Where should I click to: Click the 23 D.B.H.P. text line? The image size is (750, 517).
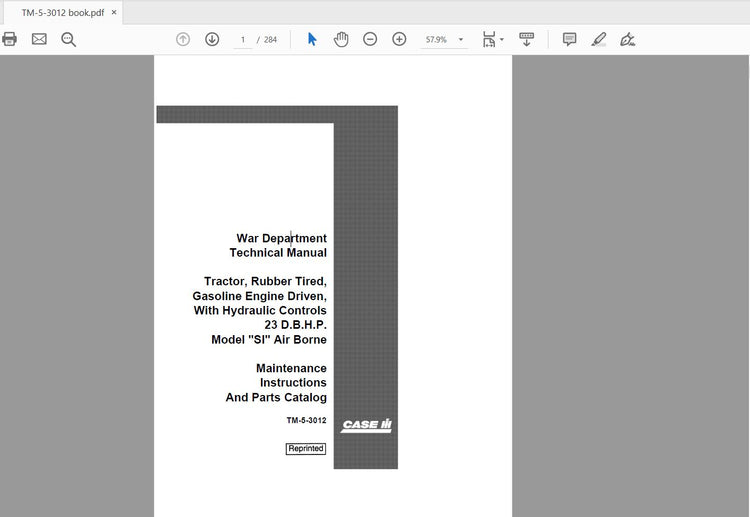tap(296, 325)
